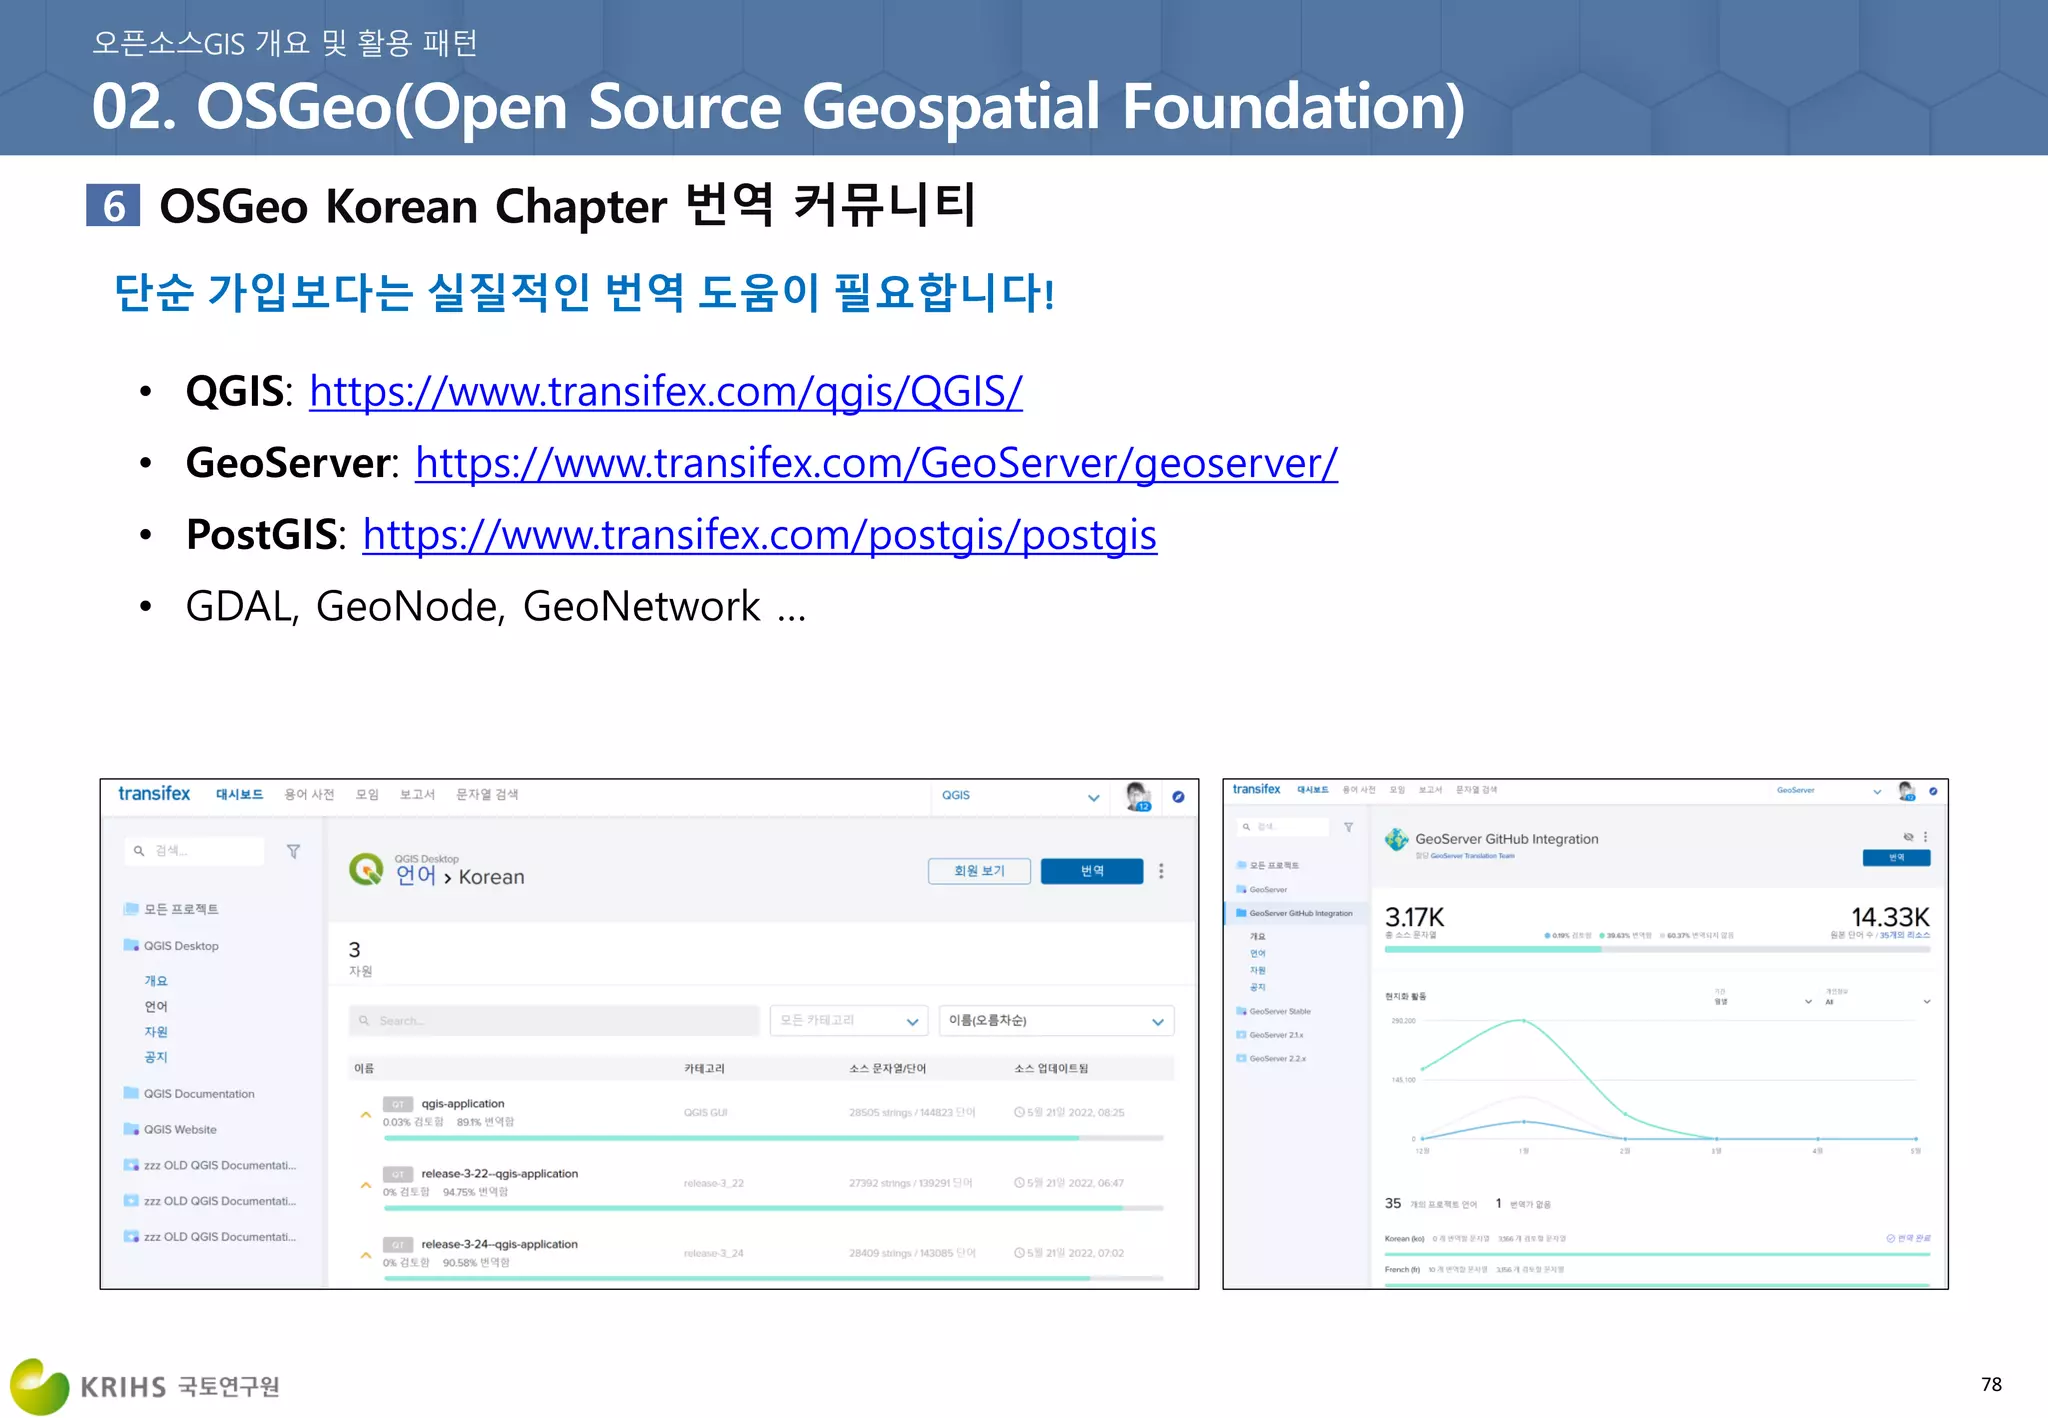The width and height of the screenshot is (2048, 1418).
Task: Toggle the crossed-eye watch icon in GeoServer header
Action: (1908, 837)
